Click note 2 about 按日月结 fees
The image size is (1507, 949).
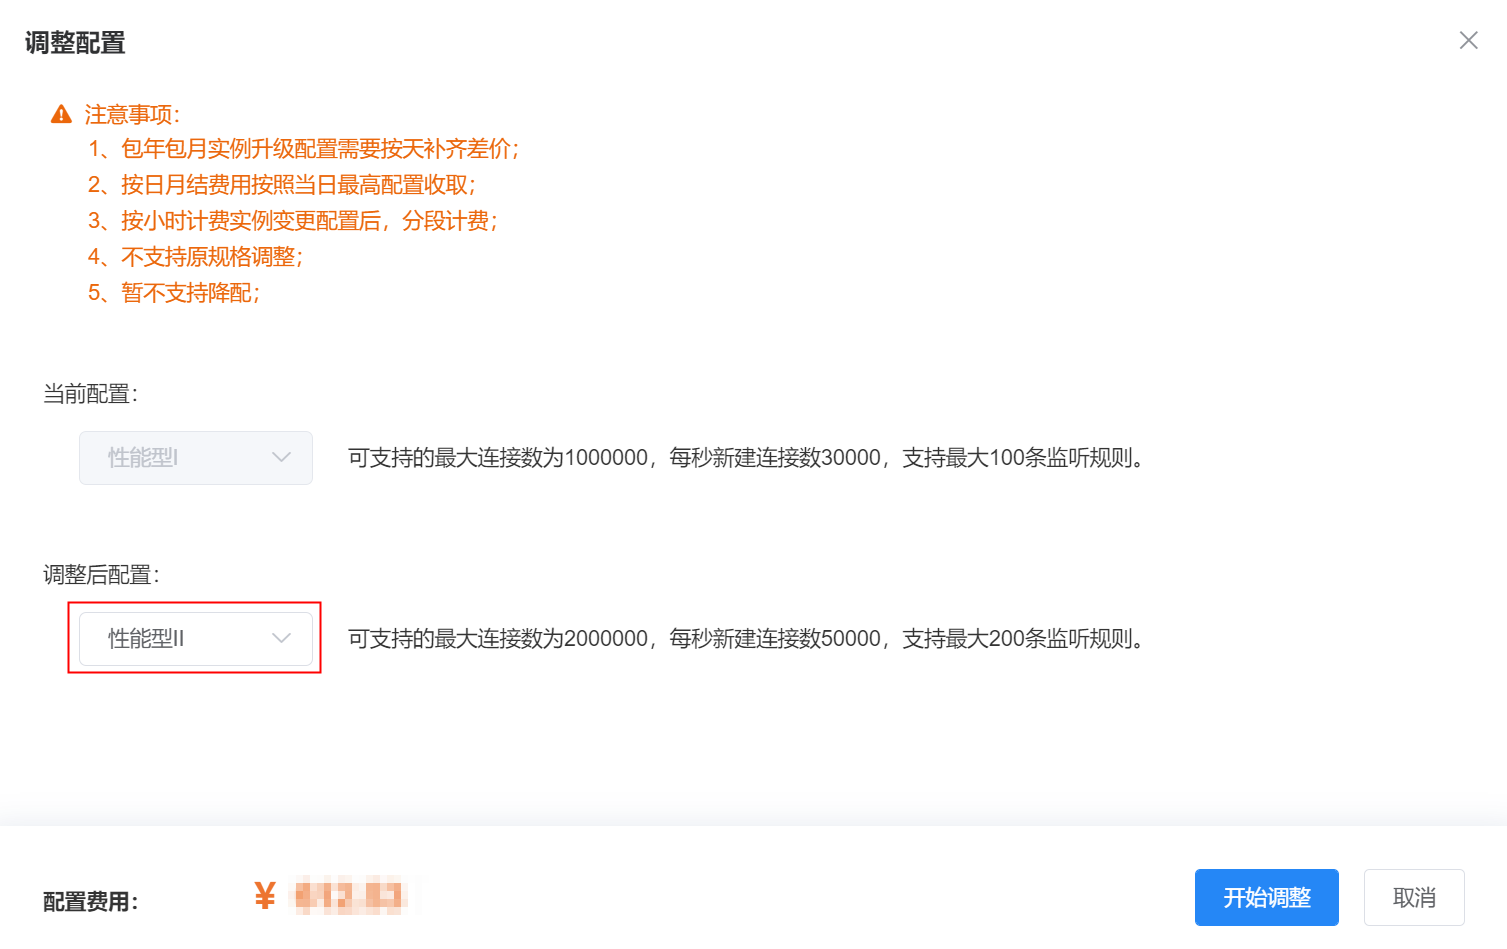coord(281,185)
